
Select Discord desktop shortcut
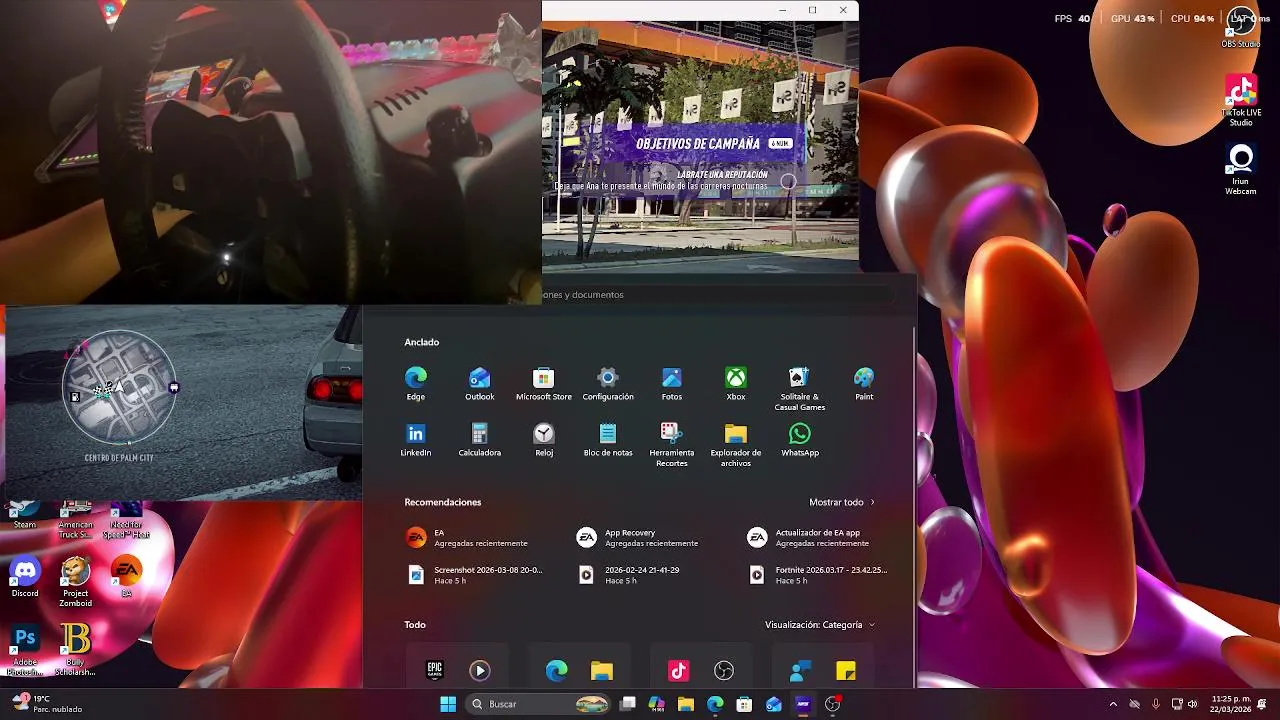click(x=25, y=578)
